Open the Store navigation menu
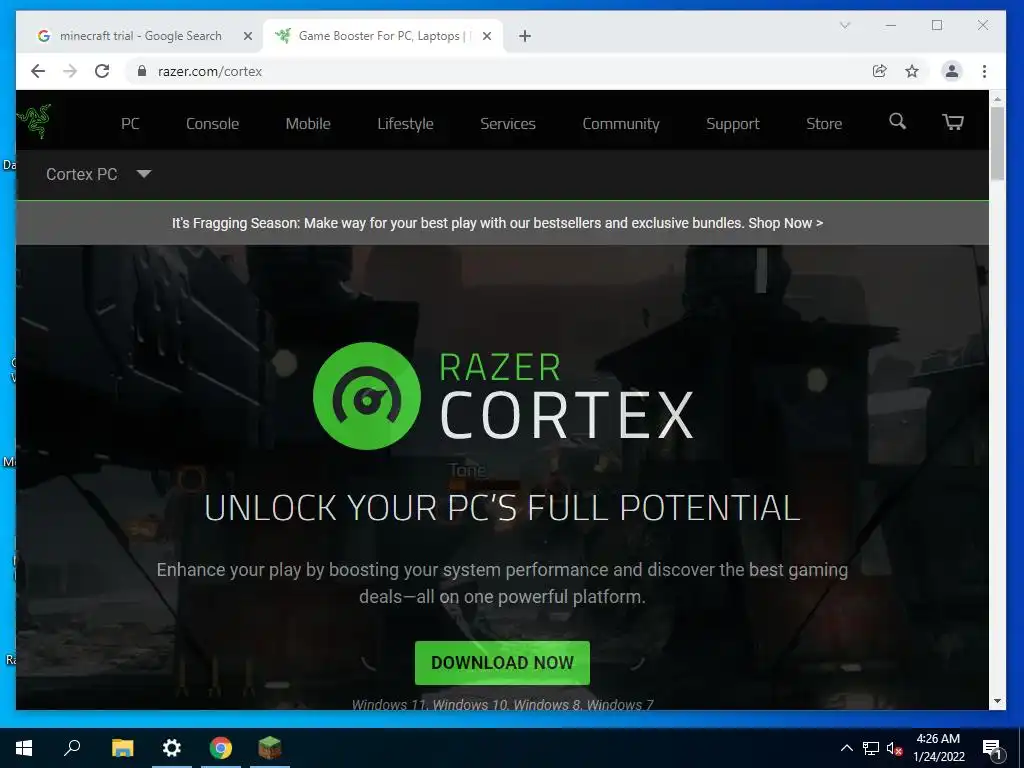1024x768 pixels. pyautogui.click(x=824, y=123)
